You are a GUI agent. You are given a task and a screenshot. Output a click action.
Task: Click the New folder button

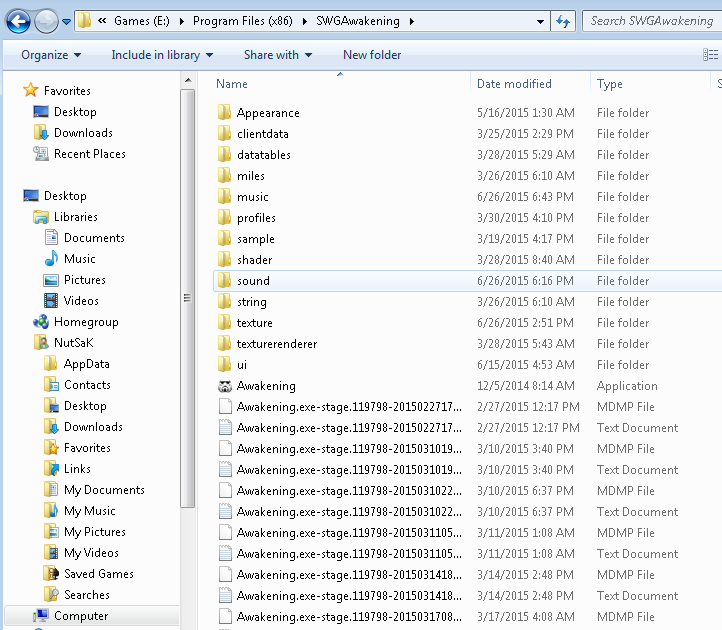[372, 55]
